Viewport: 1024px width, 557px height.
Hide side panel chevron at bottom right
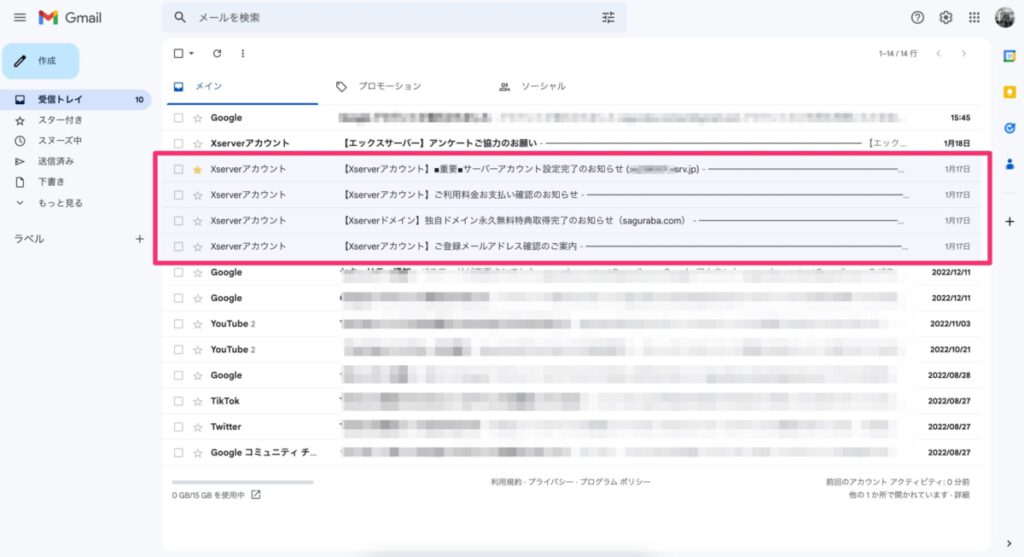tap(1009, 543)
